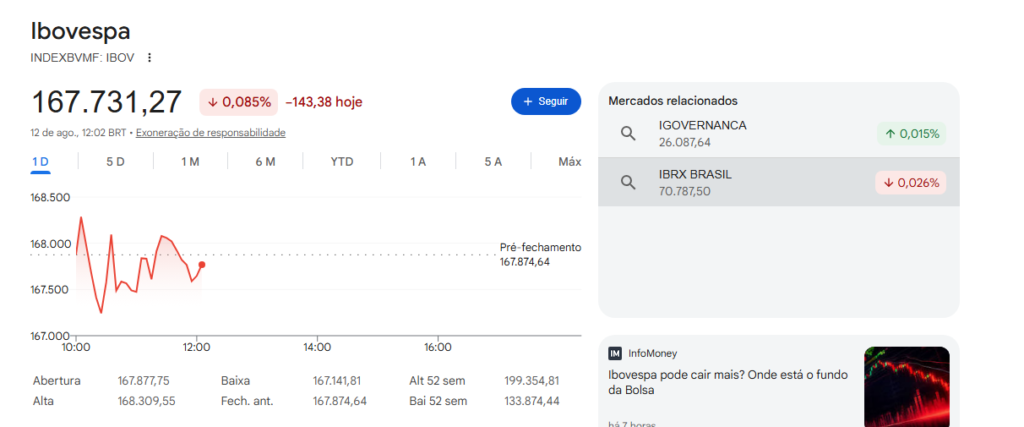Click the InfoMoney IM logo icon
This screenshot has height=427, width=1024.
click(615, 353)
